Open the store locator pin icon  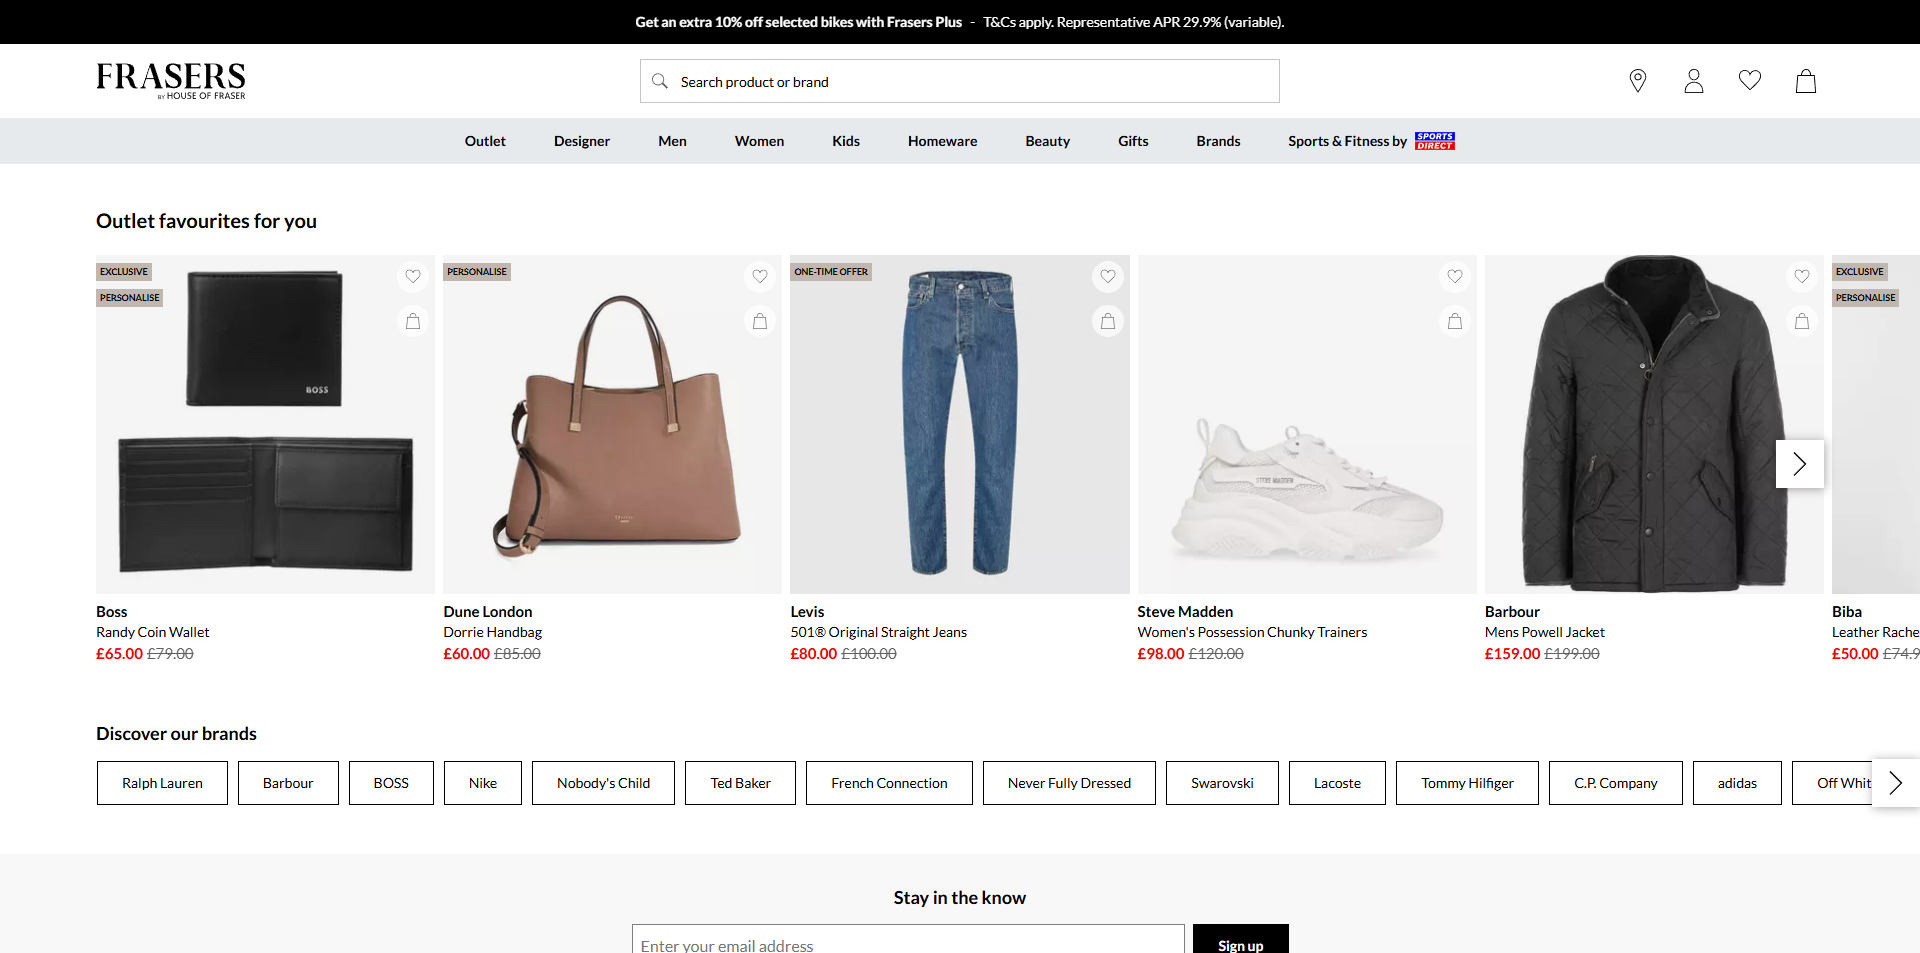1637,81
